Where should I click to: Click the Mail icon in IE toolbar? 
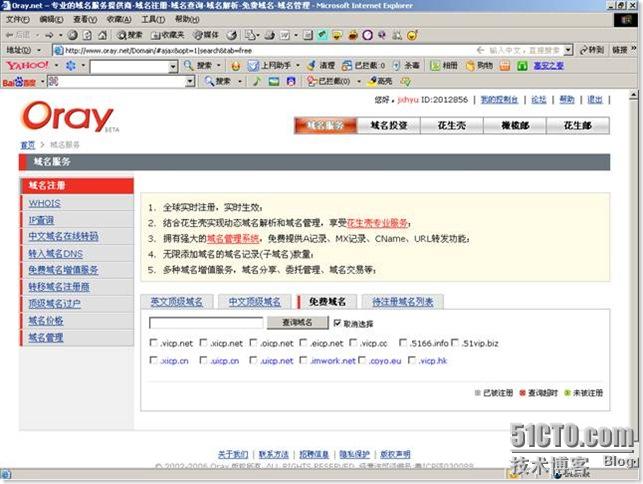[x=250, y=35]
